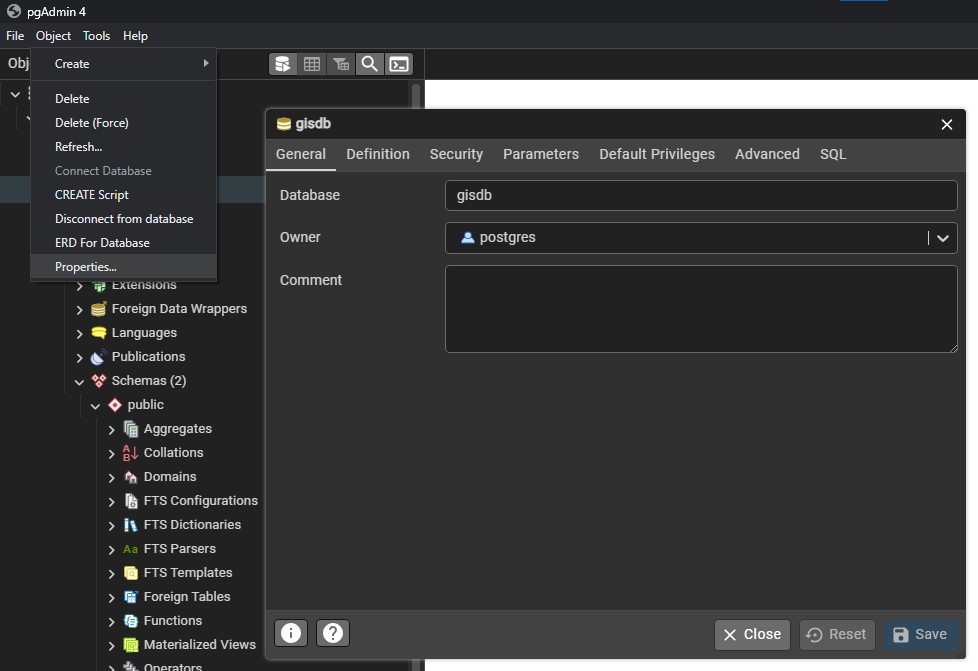Click the Database name field
978x671 pixels.
pyautogui.click(x=701, y=195)
